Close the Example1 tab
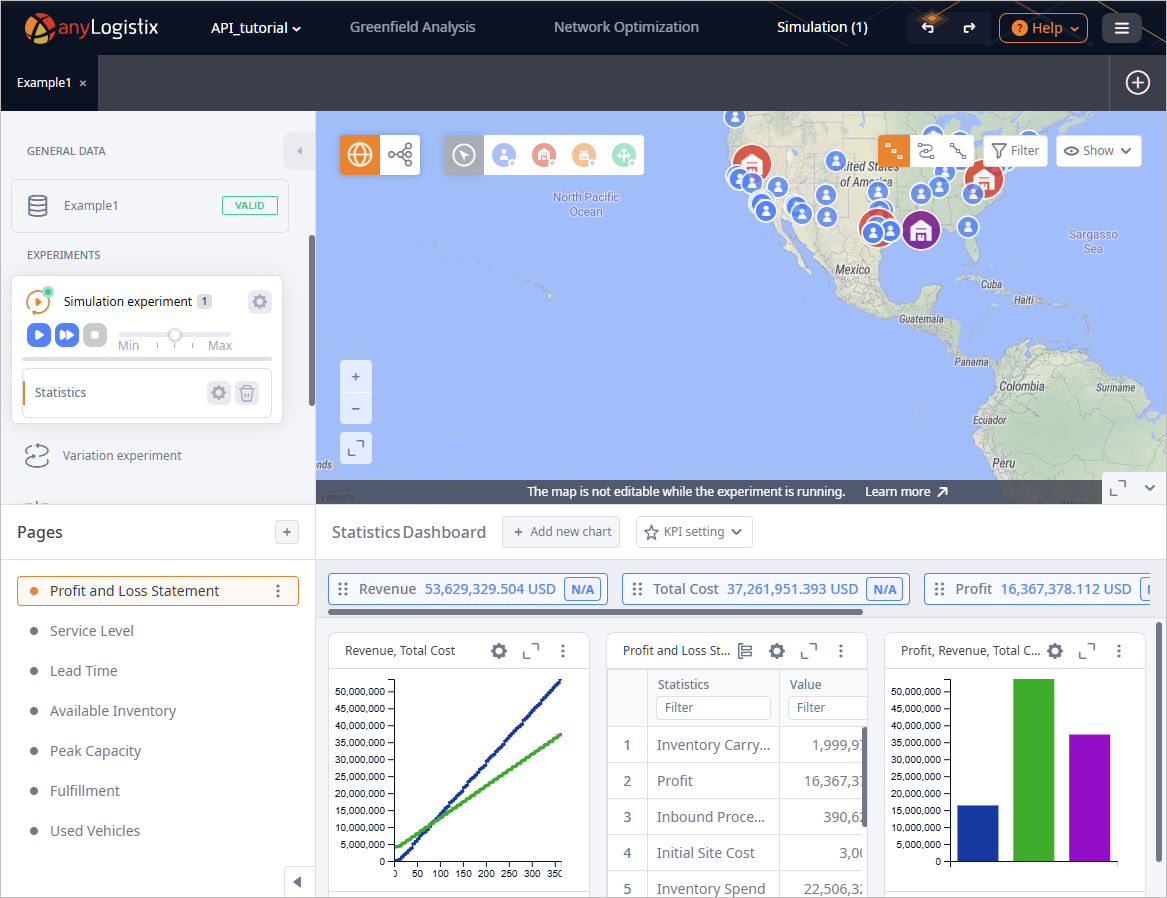The height and width of the screenshot is (898, 1167). click(x=83, y=83)
